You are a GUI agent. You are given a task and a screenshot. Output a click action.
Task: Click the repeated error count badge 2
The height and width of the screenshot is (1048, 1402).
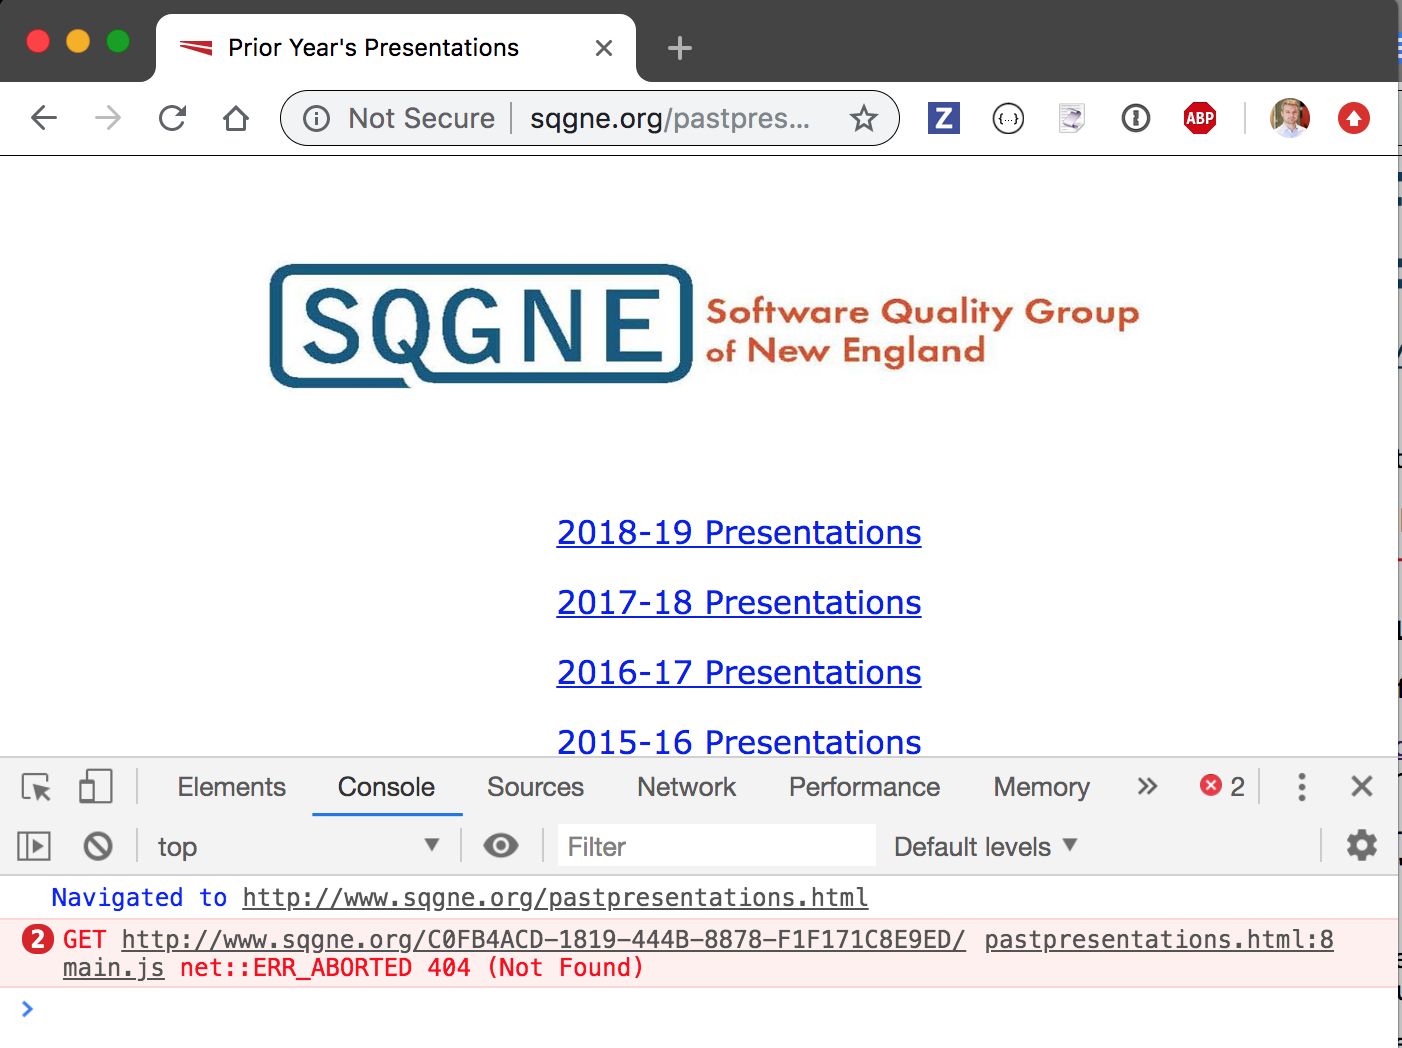[x=37, y=939]
